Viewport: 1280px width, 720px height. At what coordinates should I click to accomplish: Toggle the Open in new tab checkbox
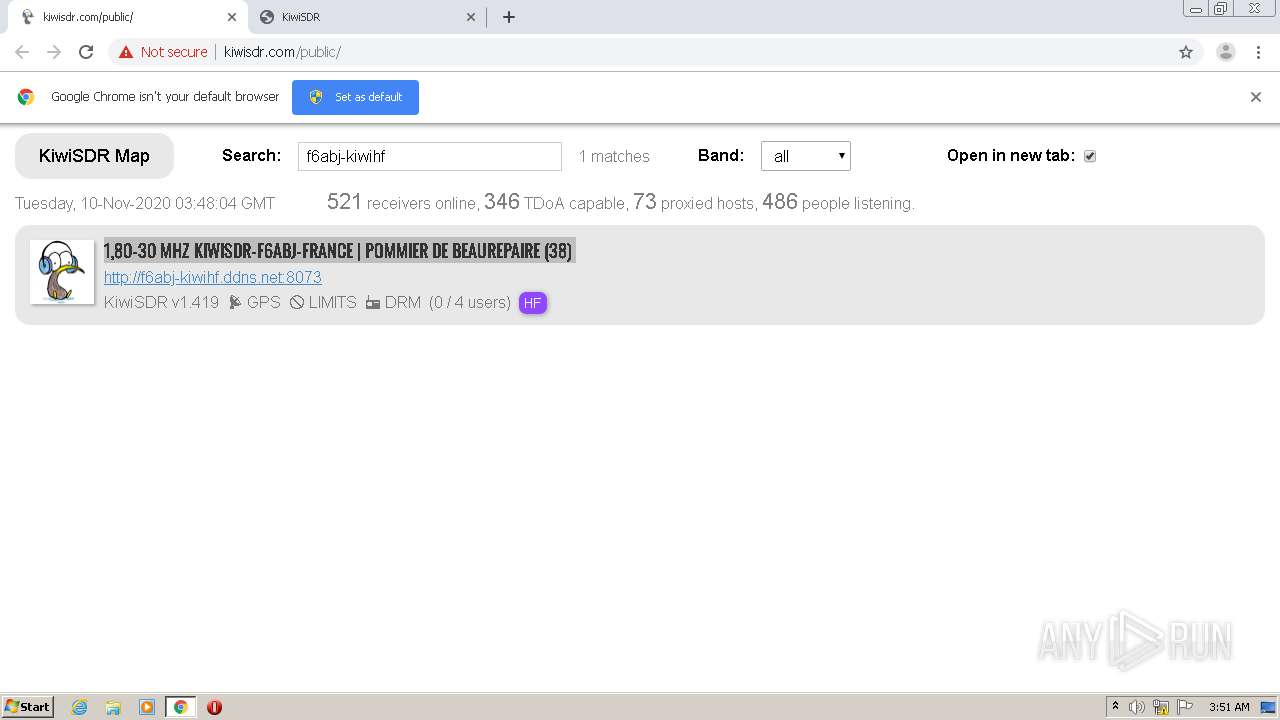coord(1090,156)
